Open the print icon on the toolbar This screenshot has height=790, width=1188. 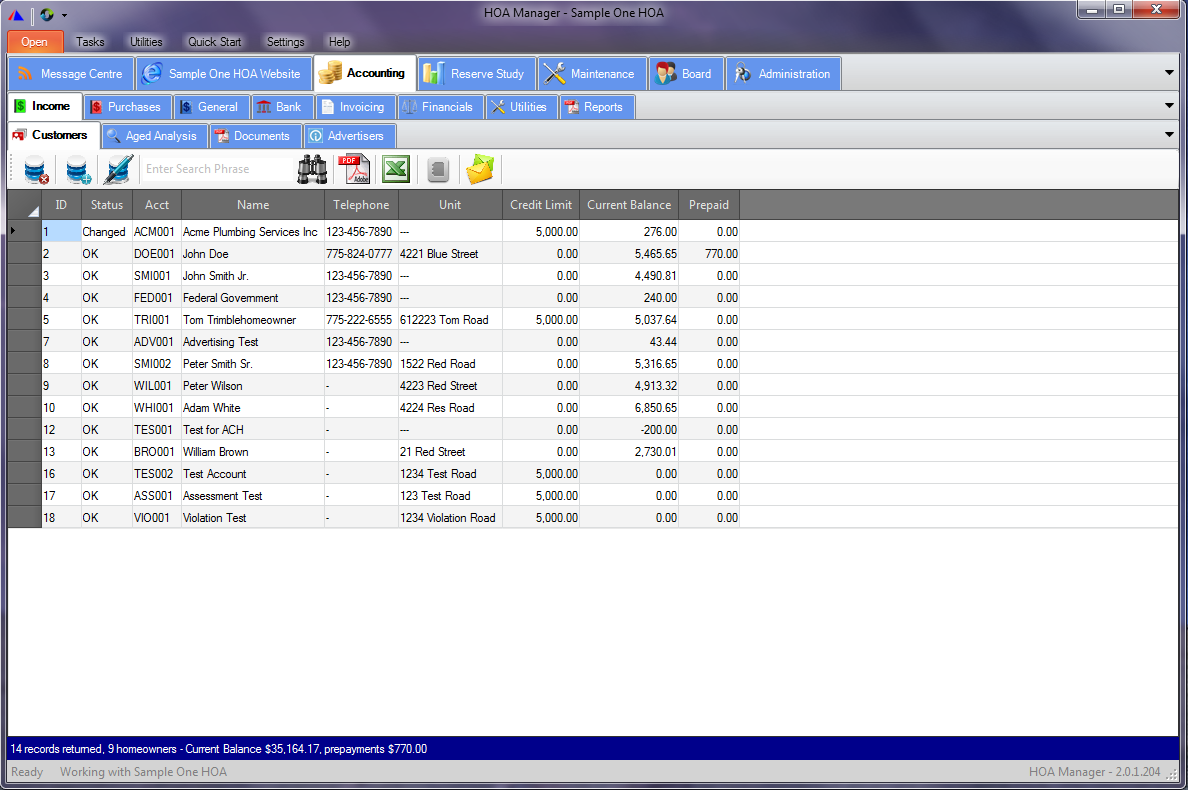tap(438, 169)
